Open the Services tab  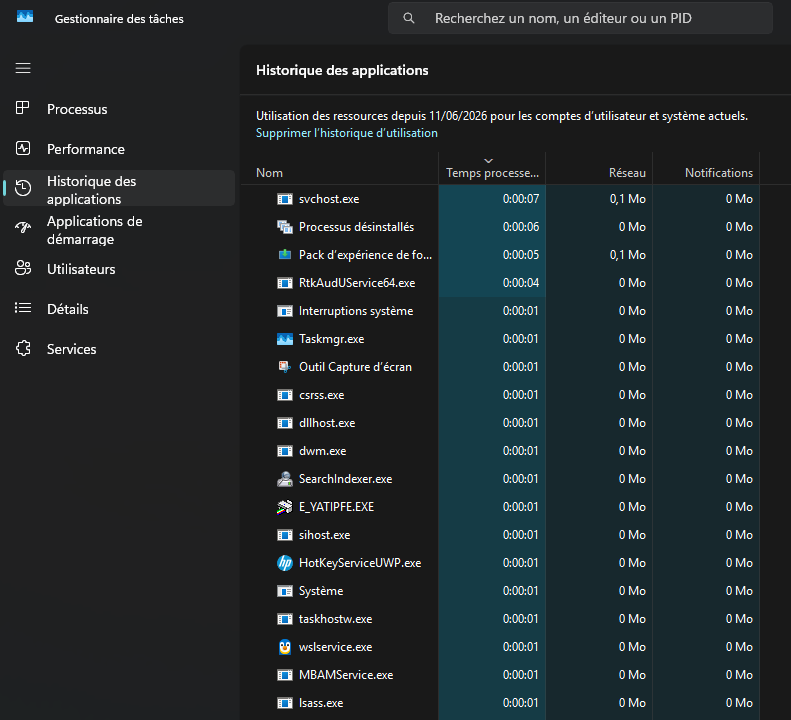tap(119, 349)
